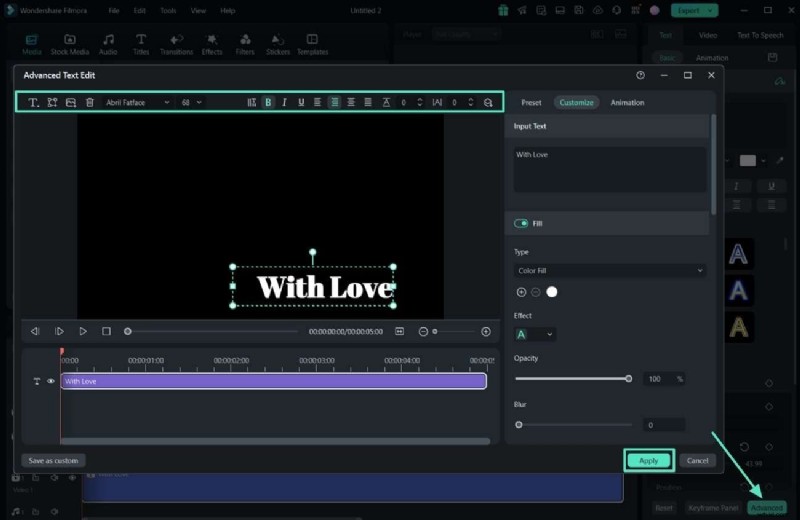Image resolution: width=800 pixels, height=520 pixels.
Task: Toggle bold formatting on text
Action: pos(268,102)
